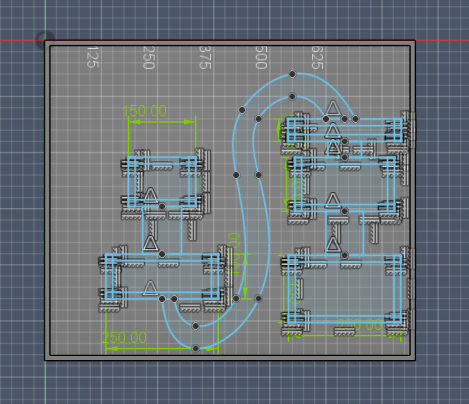Click the vertical 100.00 dimension near spline
The width and height of the screenshot is (469, 404).
pos(234,254)
